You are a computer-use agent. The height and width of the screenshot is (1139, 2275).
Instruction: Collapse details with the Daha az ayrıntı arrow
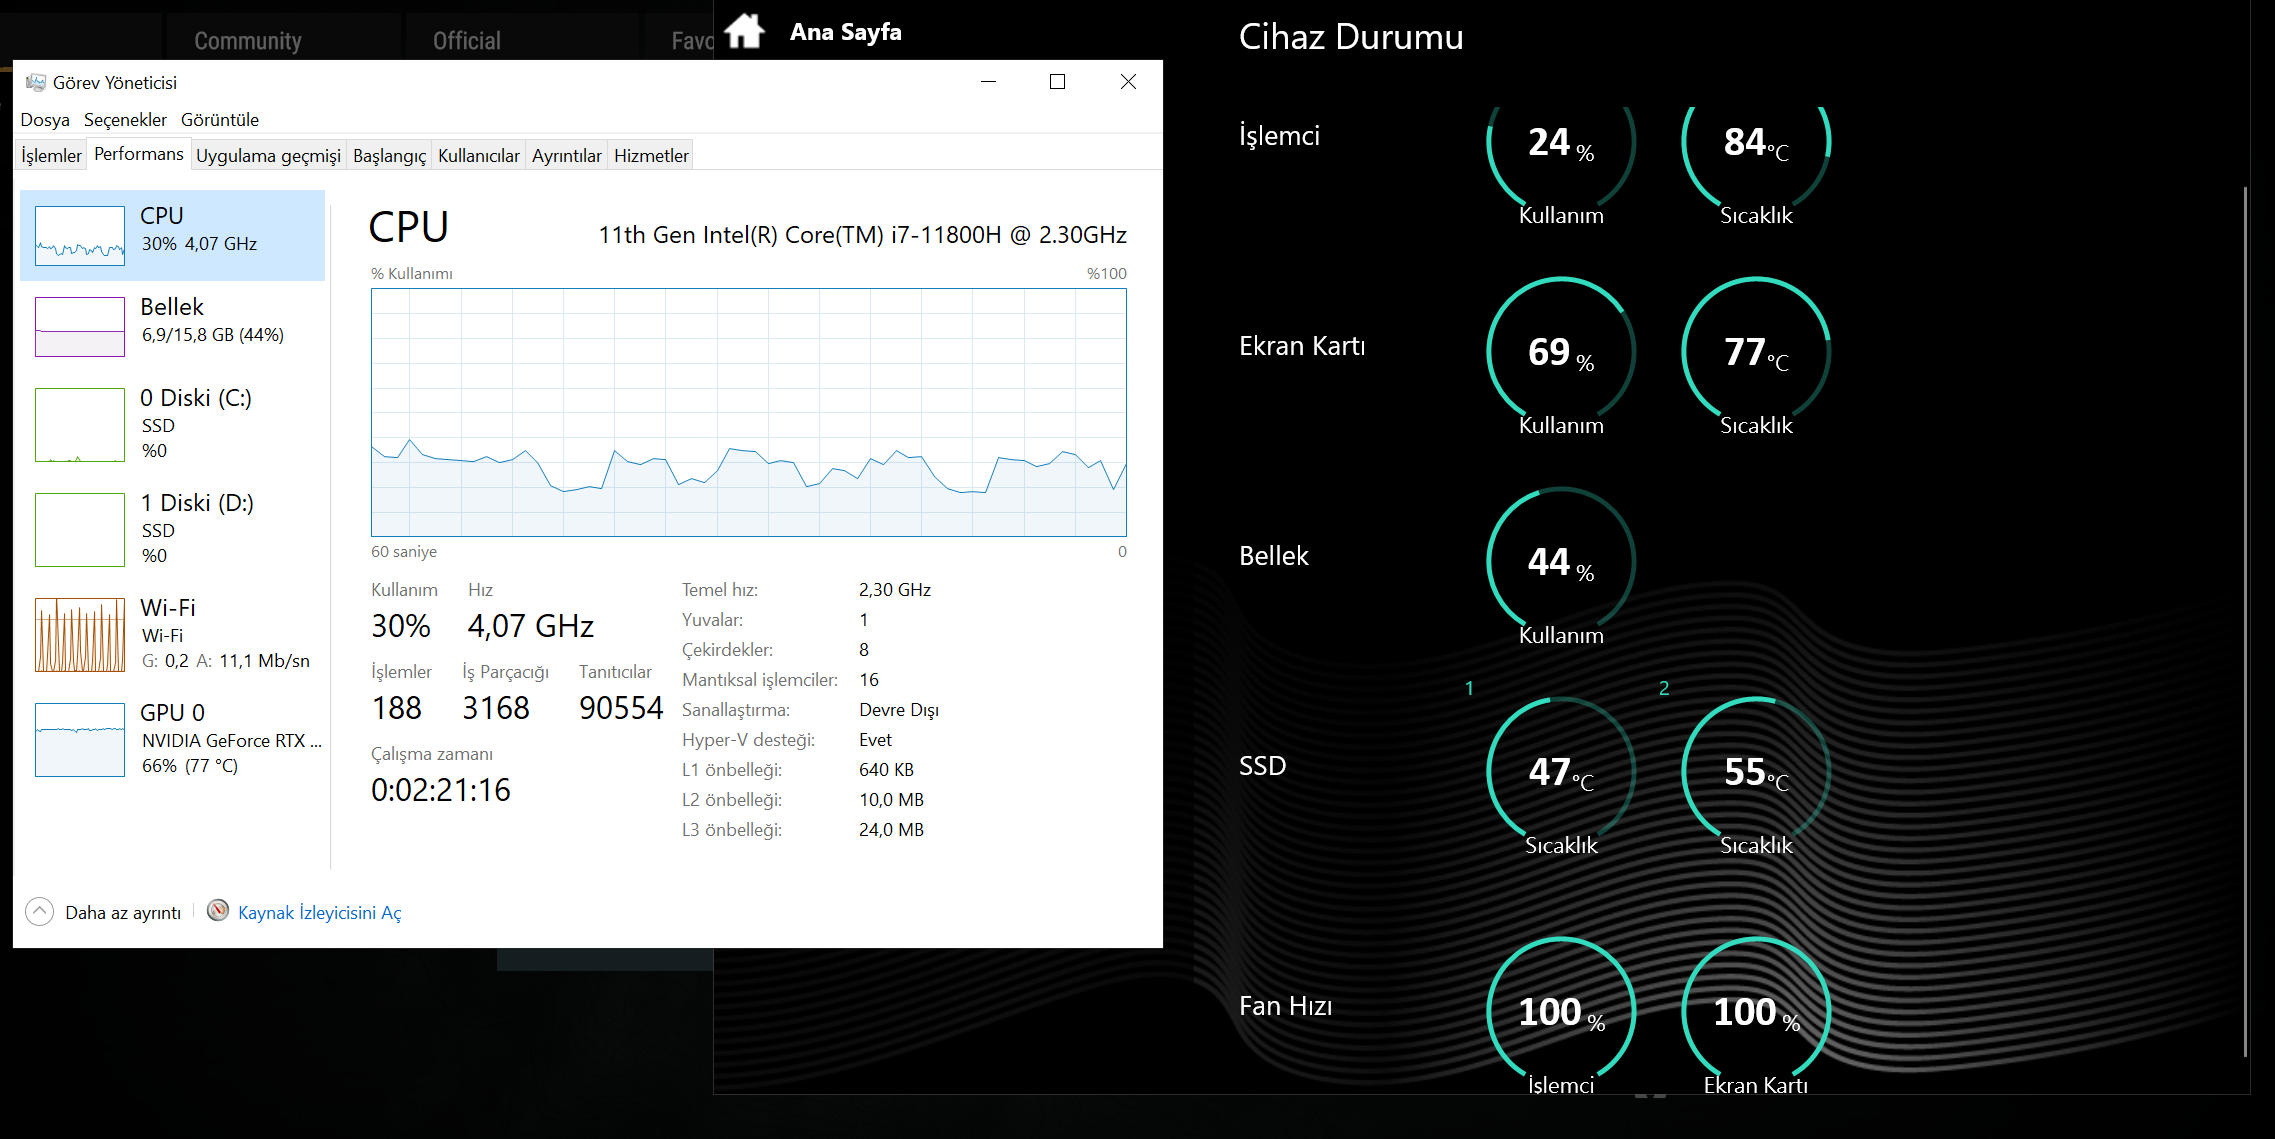click(39, 911)
